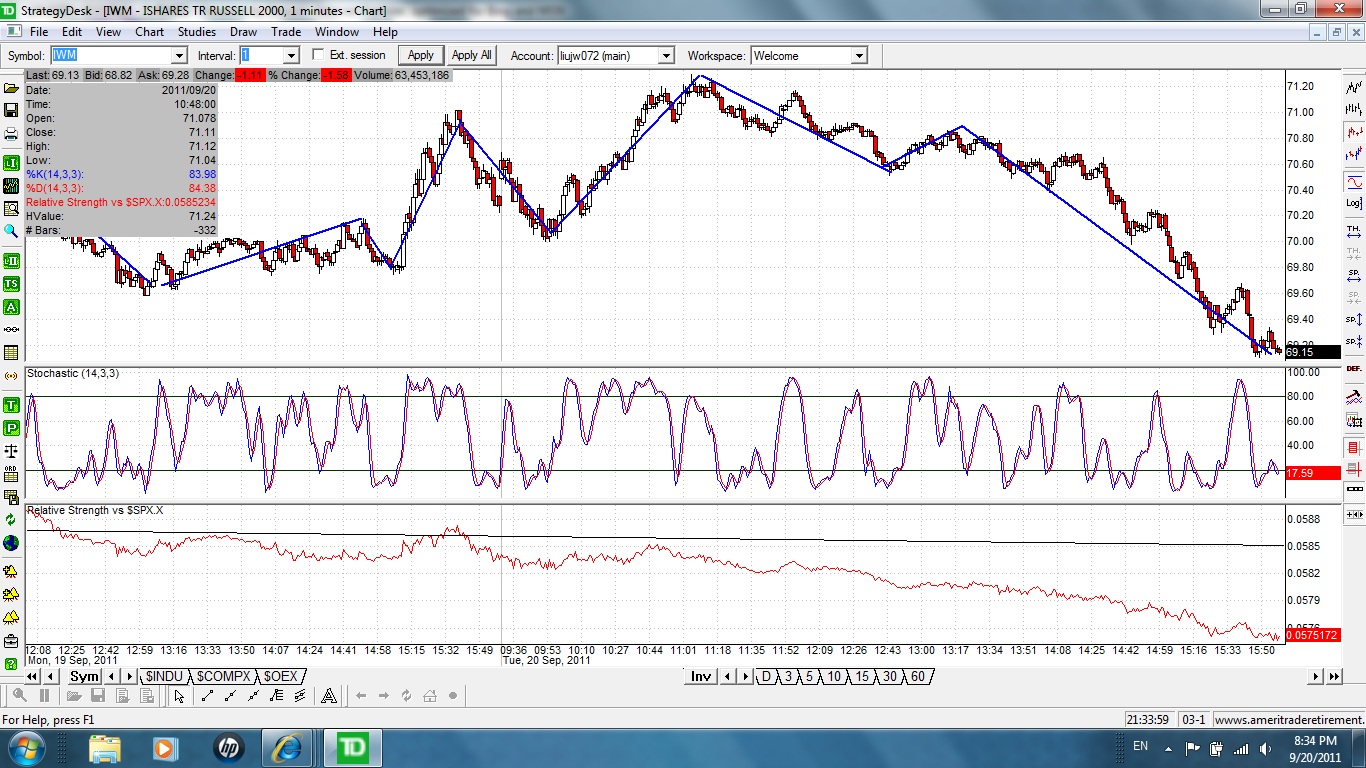Expand the Symbol dropdown arrow
The width and height of the screenshot is (1366, 768).
click(179, 56)
